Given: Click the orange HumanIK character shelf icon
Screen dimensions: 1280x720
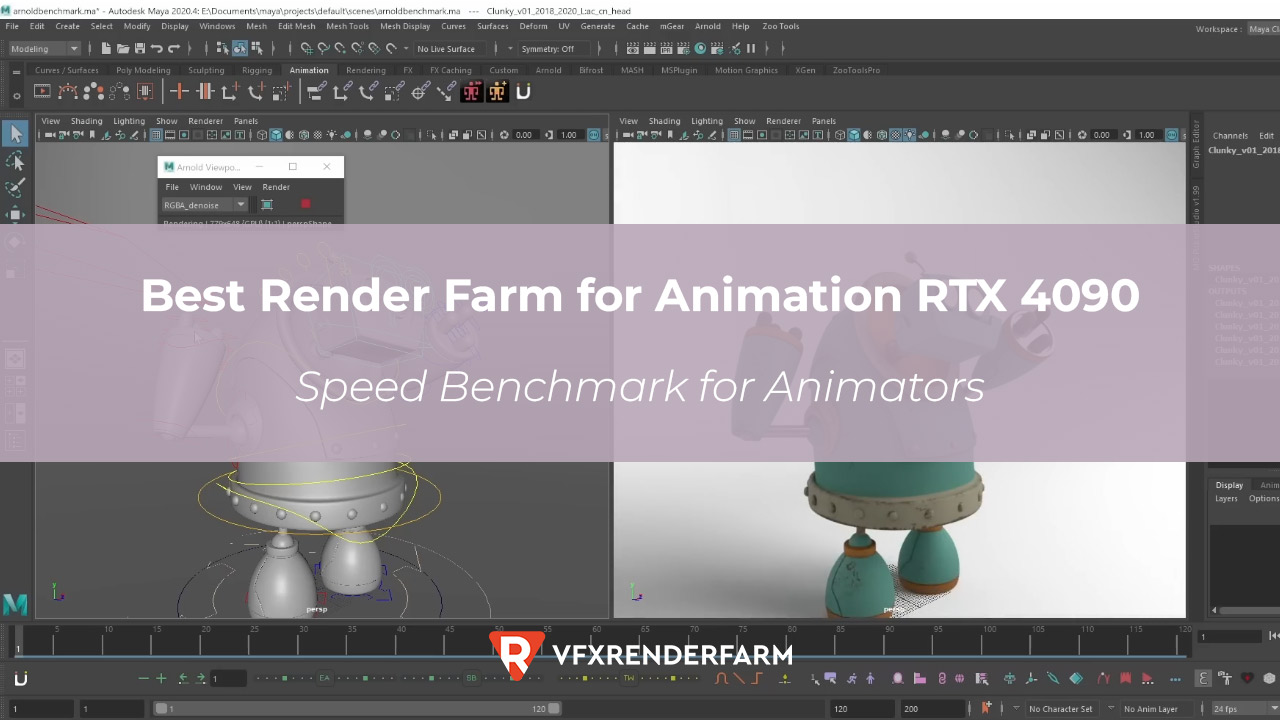Looking at the screenshot, I should (x=497, y=91).
